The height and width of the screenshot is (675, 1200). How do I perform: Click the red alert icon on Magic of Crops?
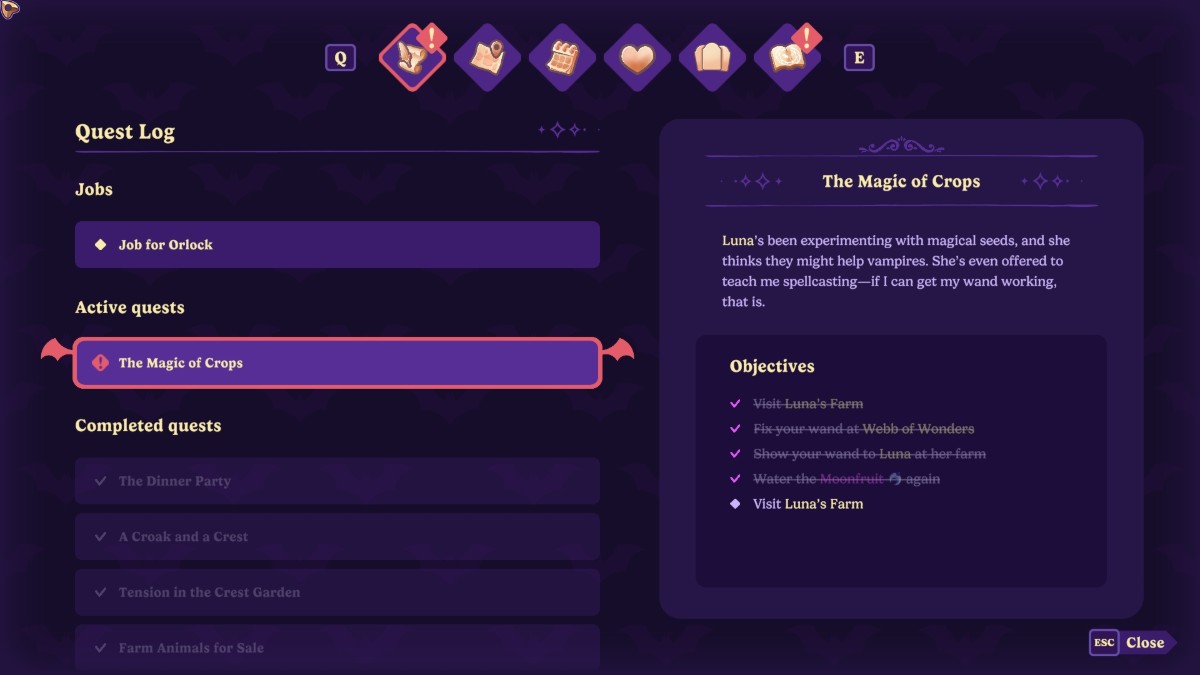tap(100, 363)
